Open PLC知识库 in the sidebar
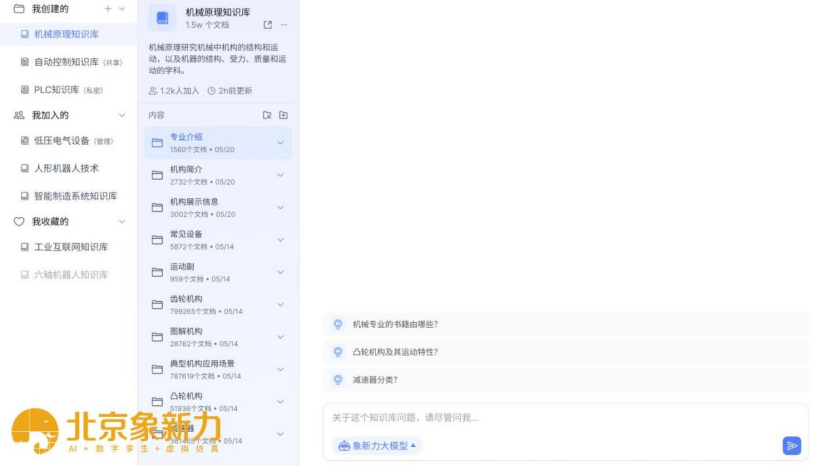831x466 pixels. (x=56, y=89)
